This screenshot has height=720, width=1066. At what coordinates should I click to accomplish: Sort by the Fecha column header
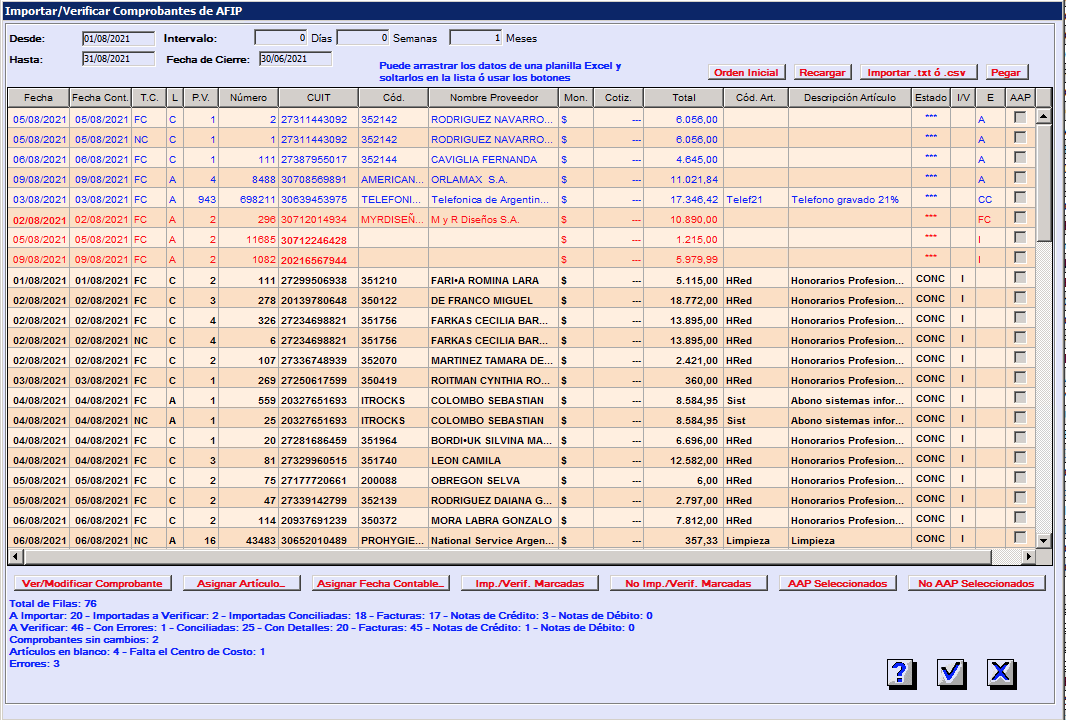39,98
